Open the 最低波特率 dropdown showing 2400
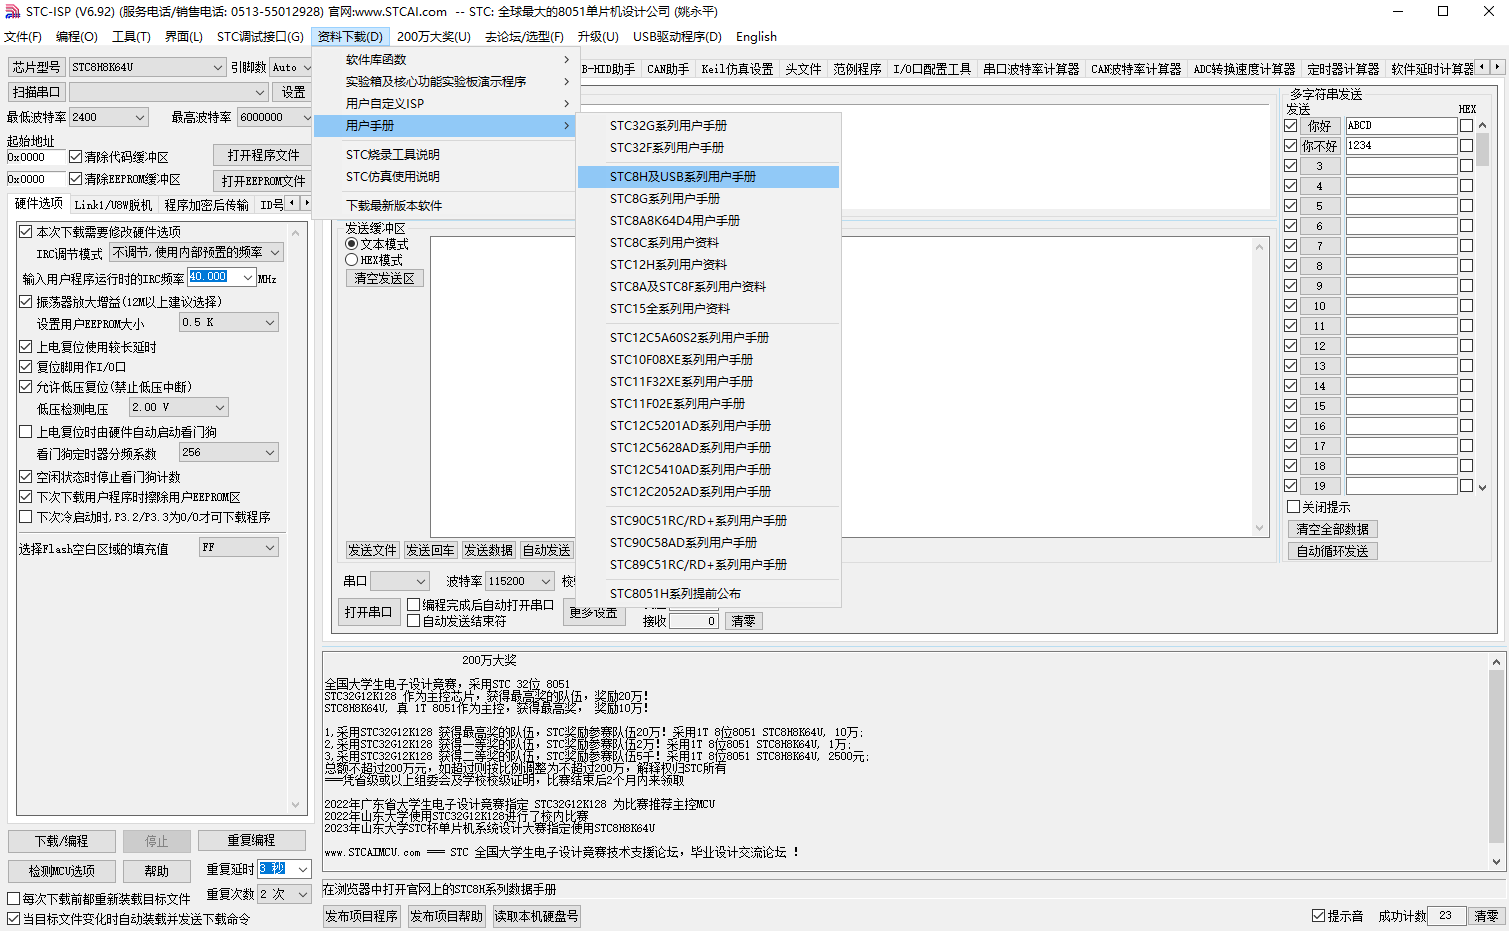 (109, 117)
